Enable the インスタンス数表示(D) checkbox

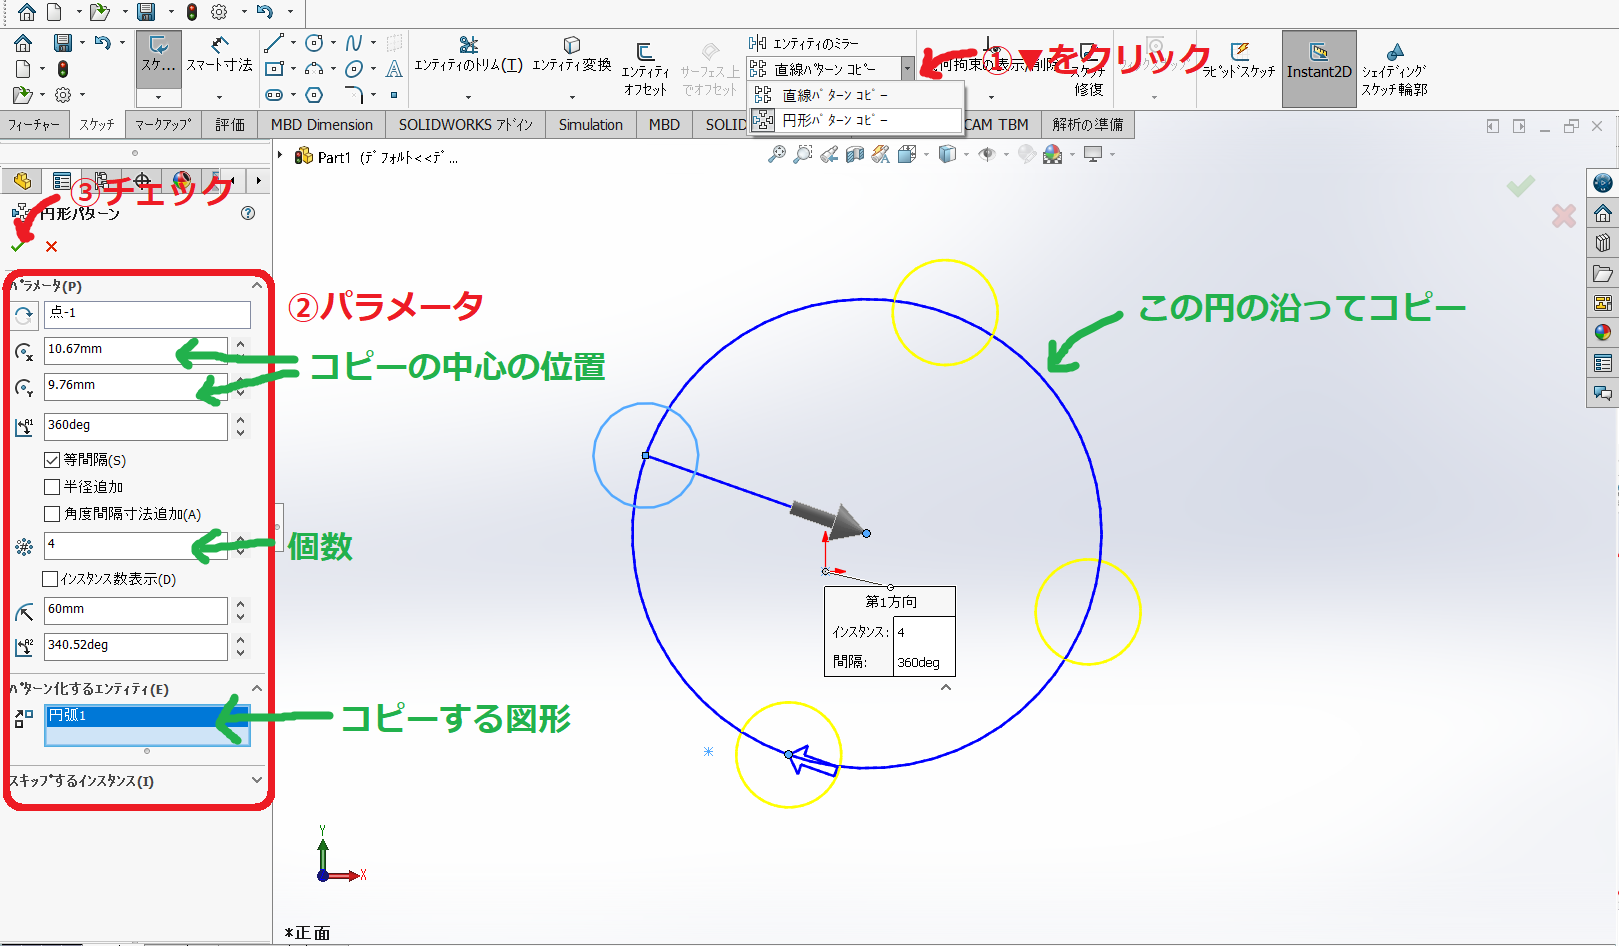pos(50,579)
